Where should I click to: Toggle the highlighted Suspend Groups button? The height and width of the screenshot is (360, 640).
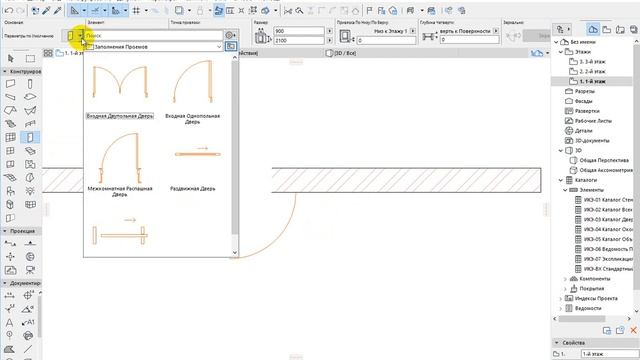pos(218,11)
